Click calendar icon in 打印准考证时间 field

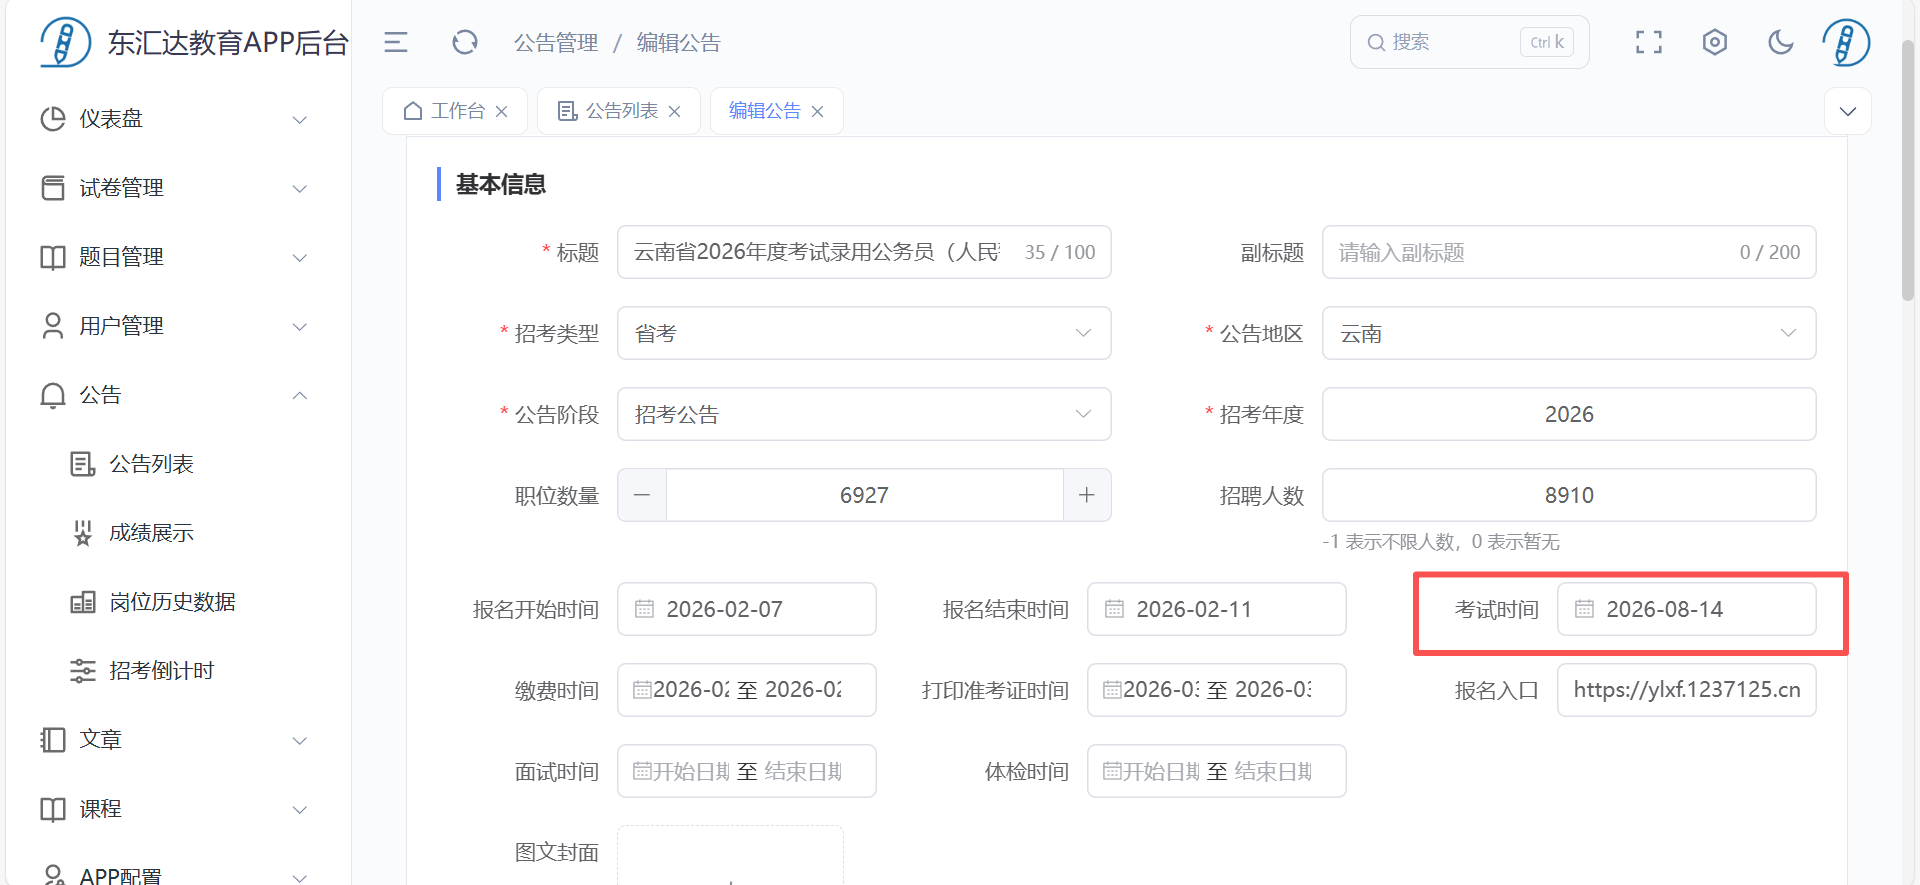pyautogui.click(x=1112, y=690)
